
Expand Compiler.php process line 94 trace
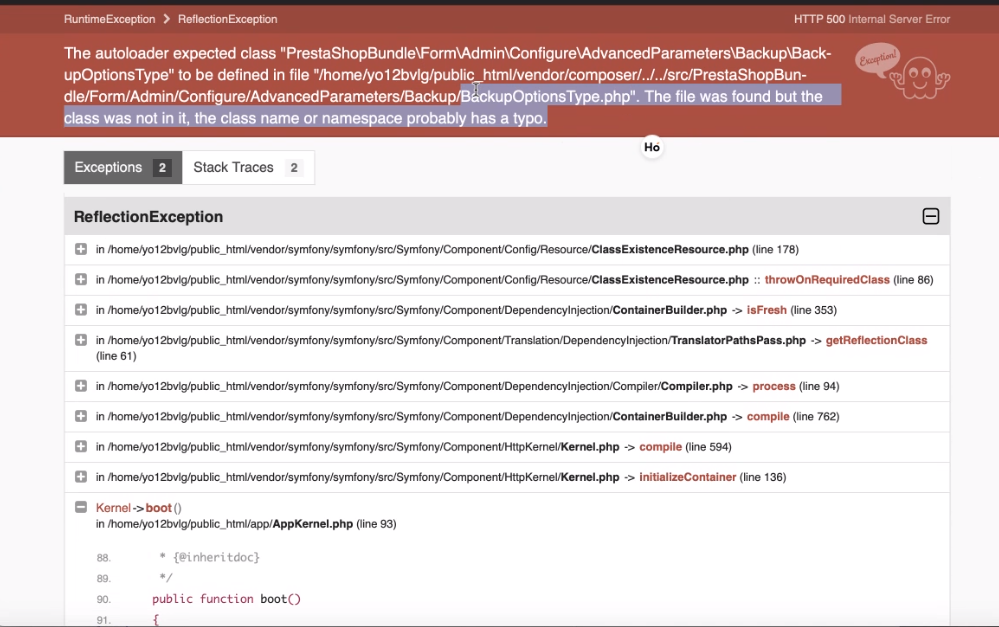81,386
